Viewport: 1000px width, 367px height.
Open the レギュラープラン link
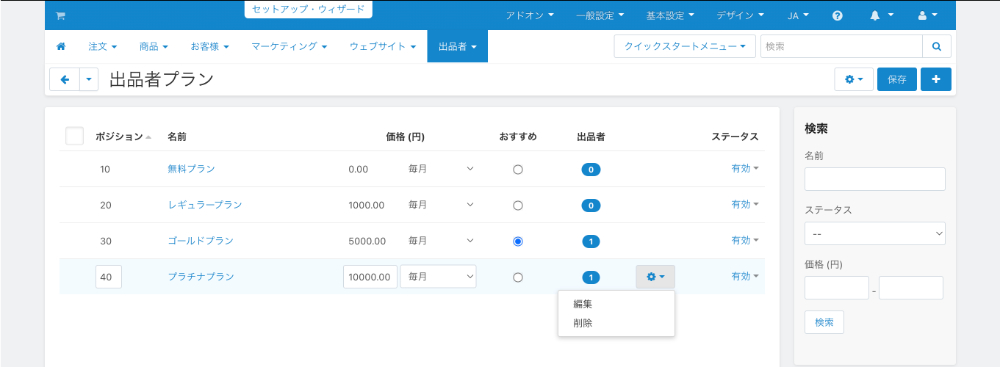pyautogui.click(x=205, y=205)
